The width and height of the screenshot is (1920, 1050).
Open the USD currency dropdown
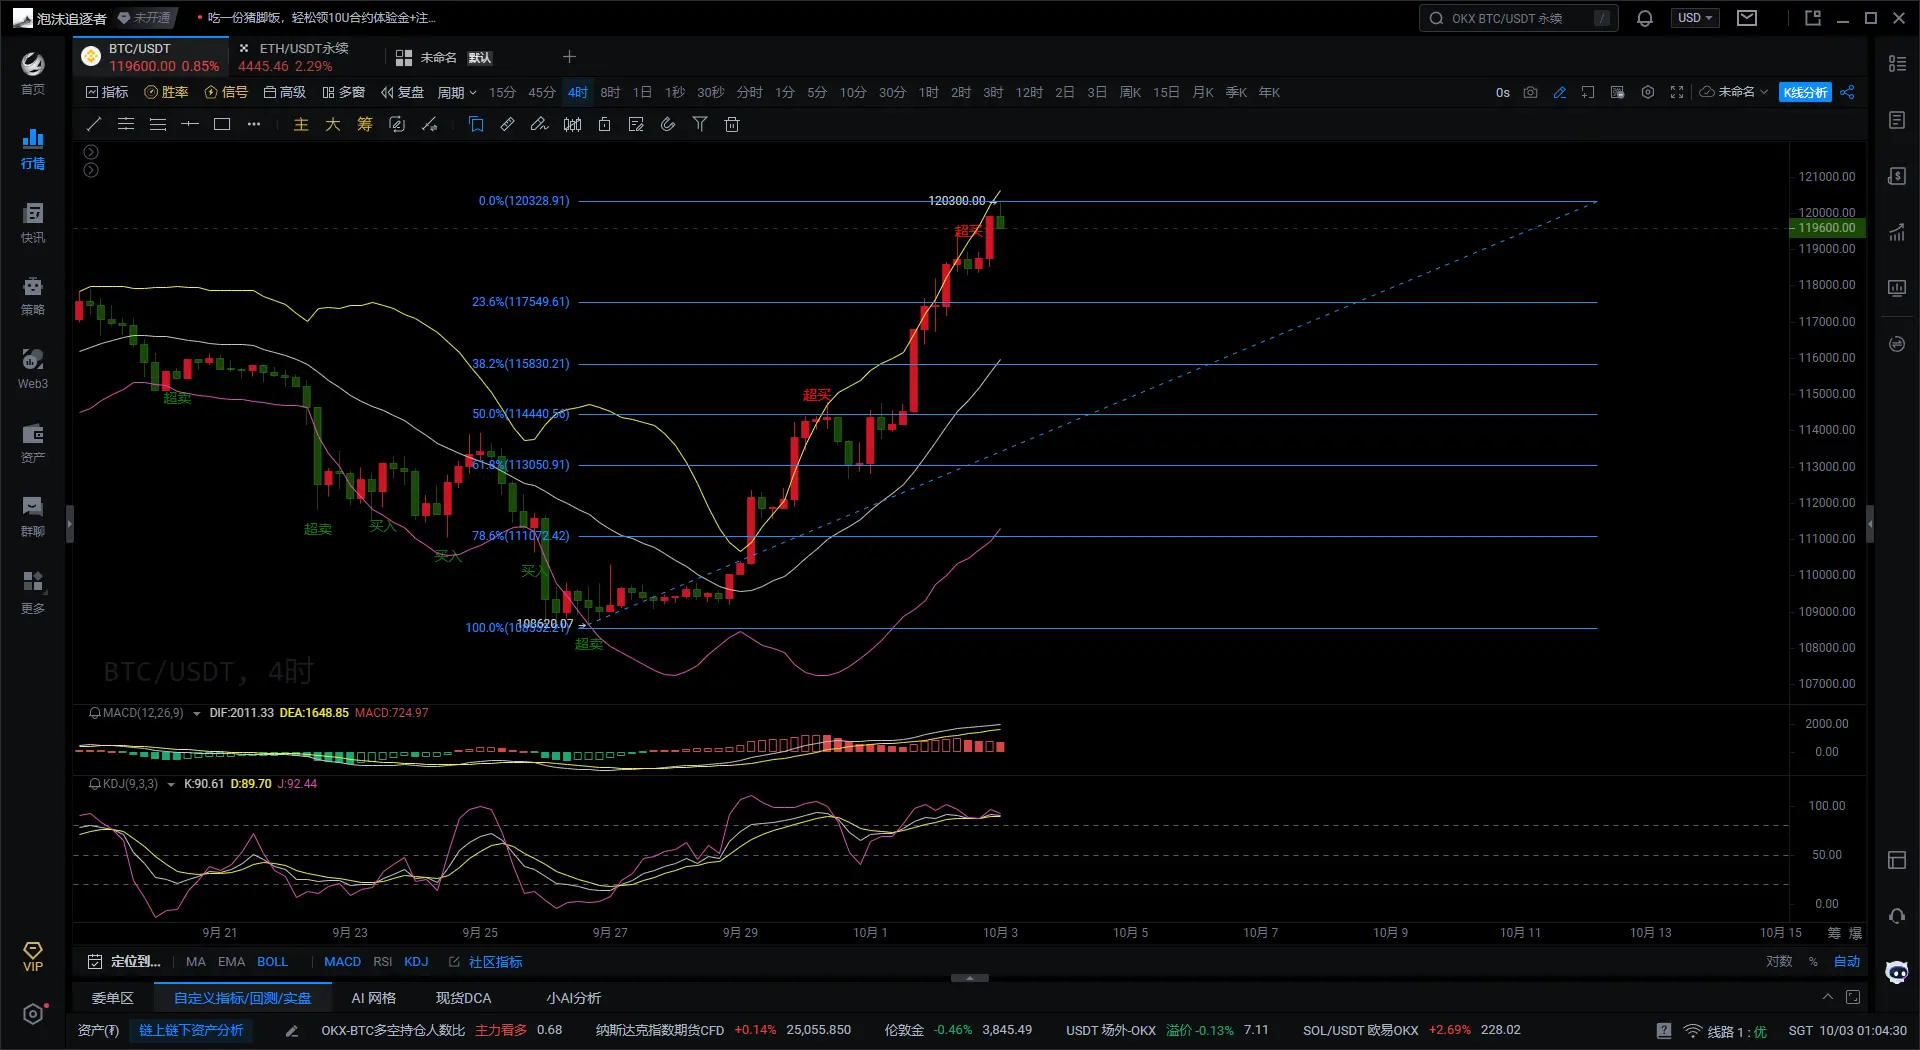[x=1694, y=18]
